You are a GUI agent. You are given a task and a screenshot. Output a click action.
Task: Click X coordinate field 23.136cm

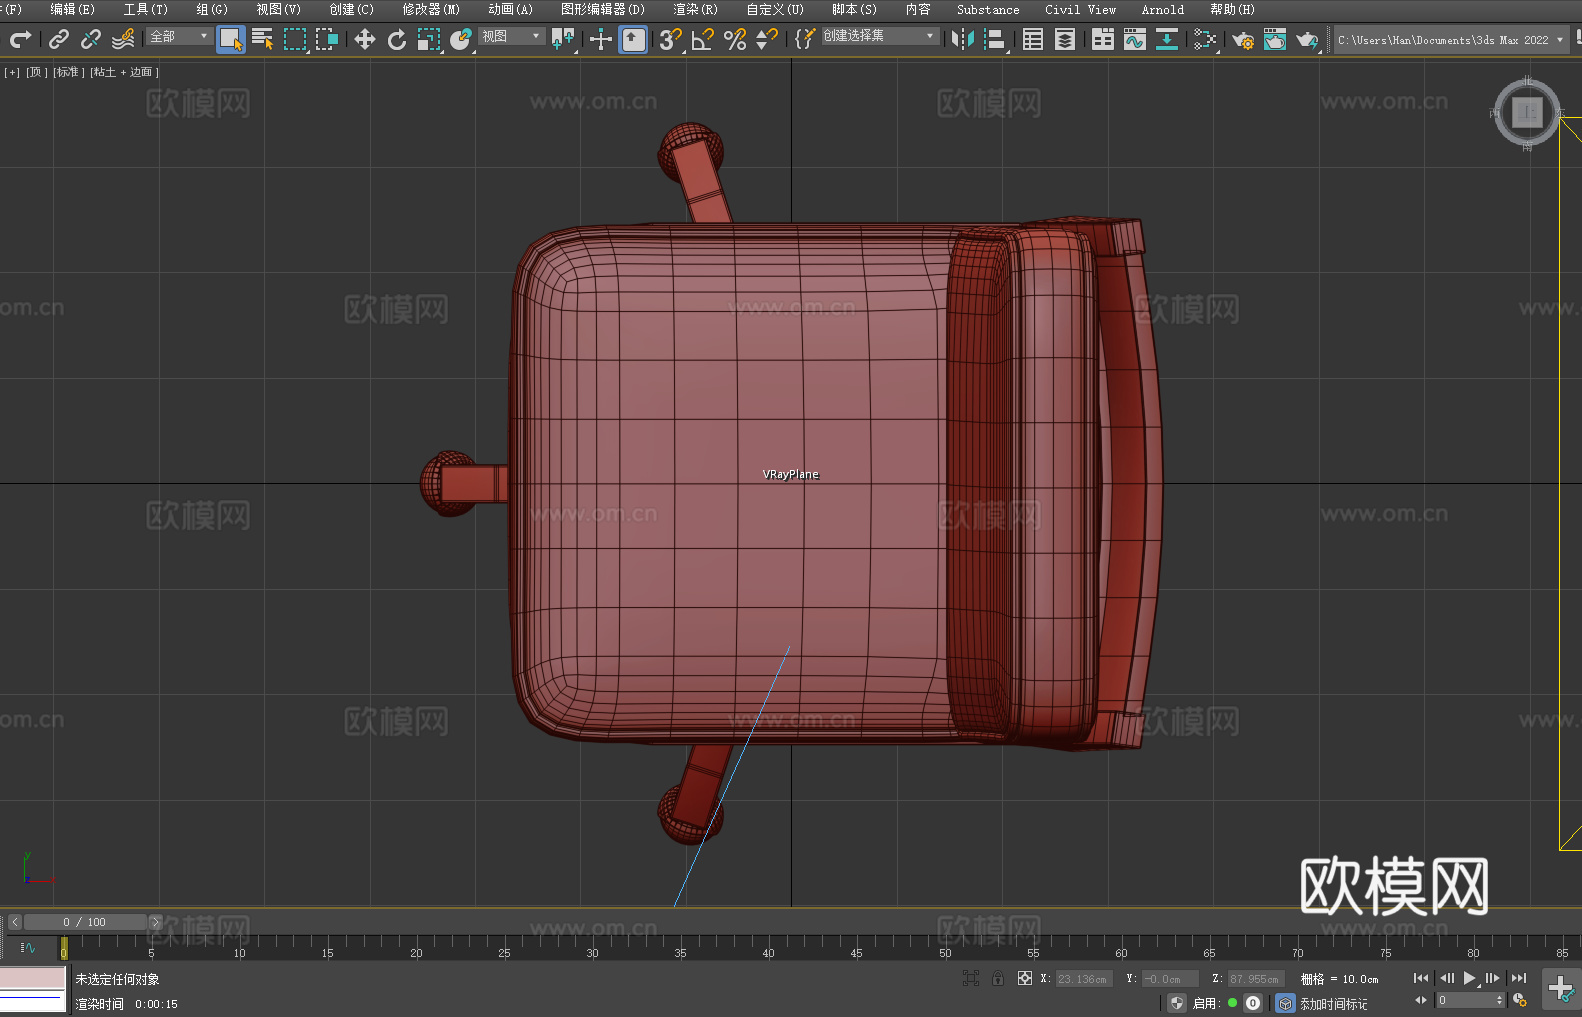[1084, 979]
